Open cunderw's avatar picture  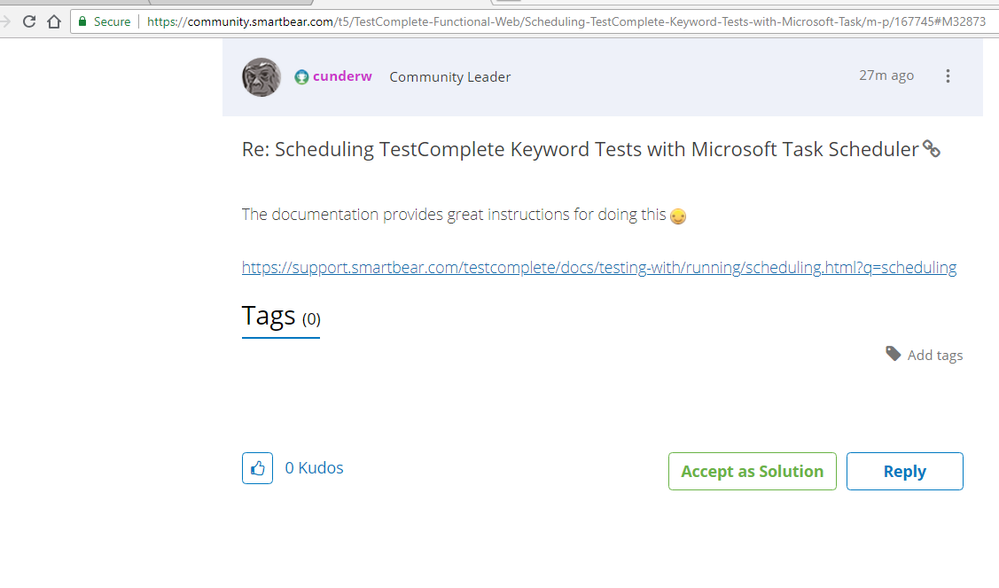pyautogui.click(x=261, y=77)
